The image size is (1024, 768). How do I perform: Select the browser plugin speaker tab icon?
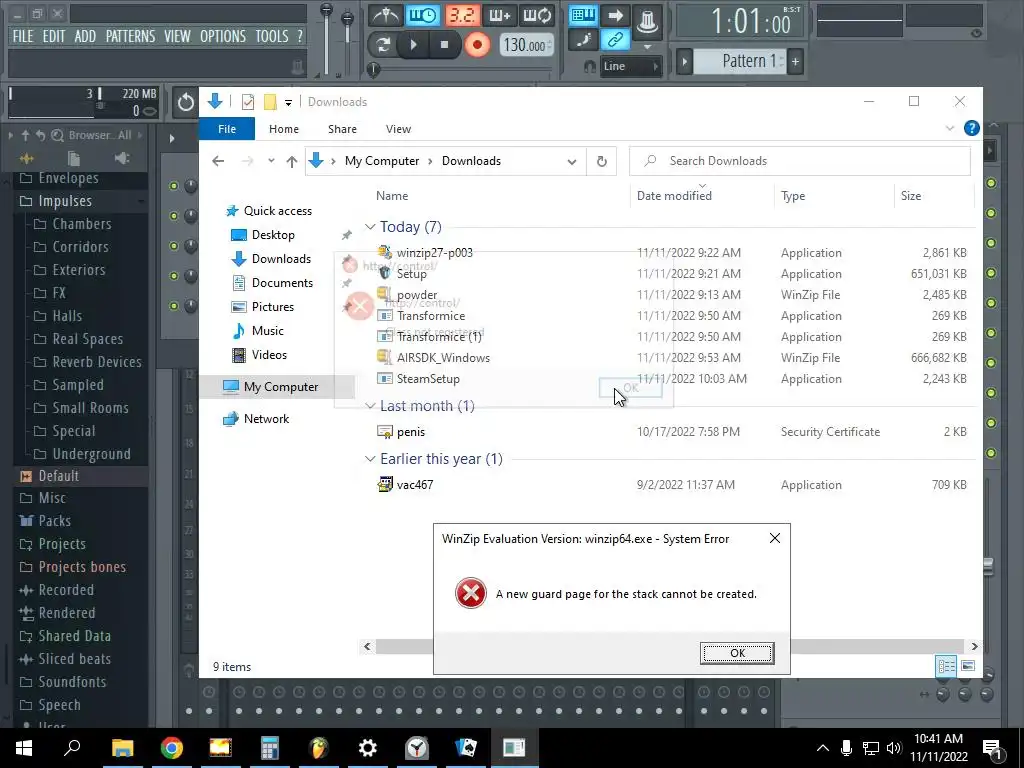121,158
